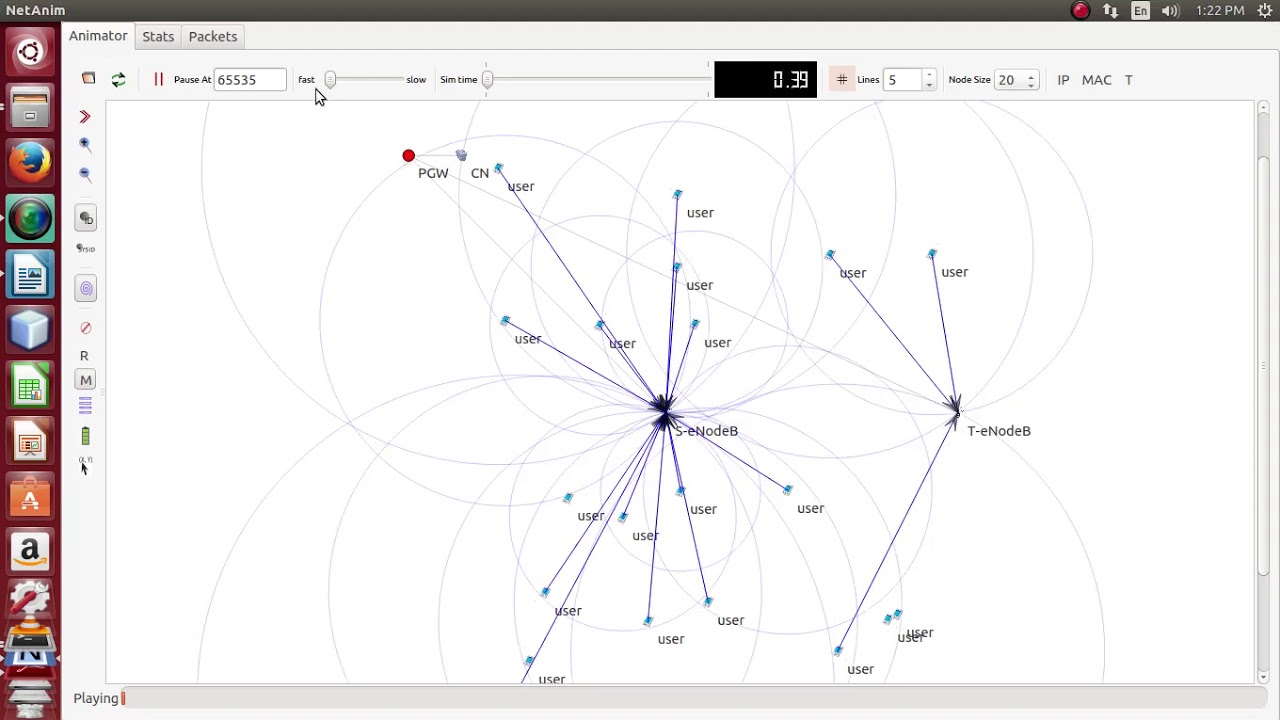
Task: Decrease the Lines spinbox value
Action: (929, 85)
